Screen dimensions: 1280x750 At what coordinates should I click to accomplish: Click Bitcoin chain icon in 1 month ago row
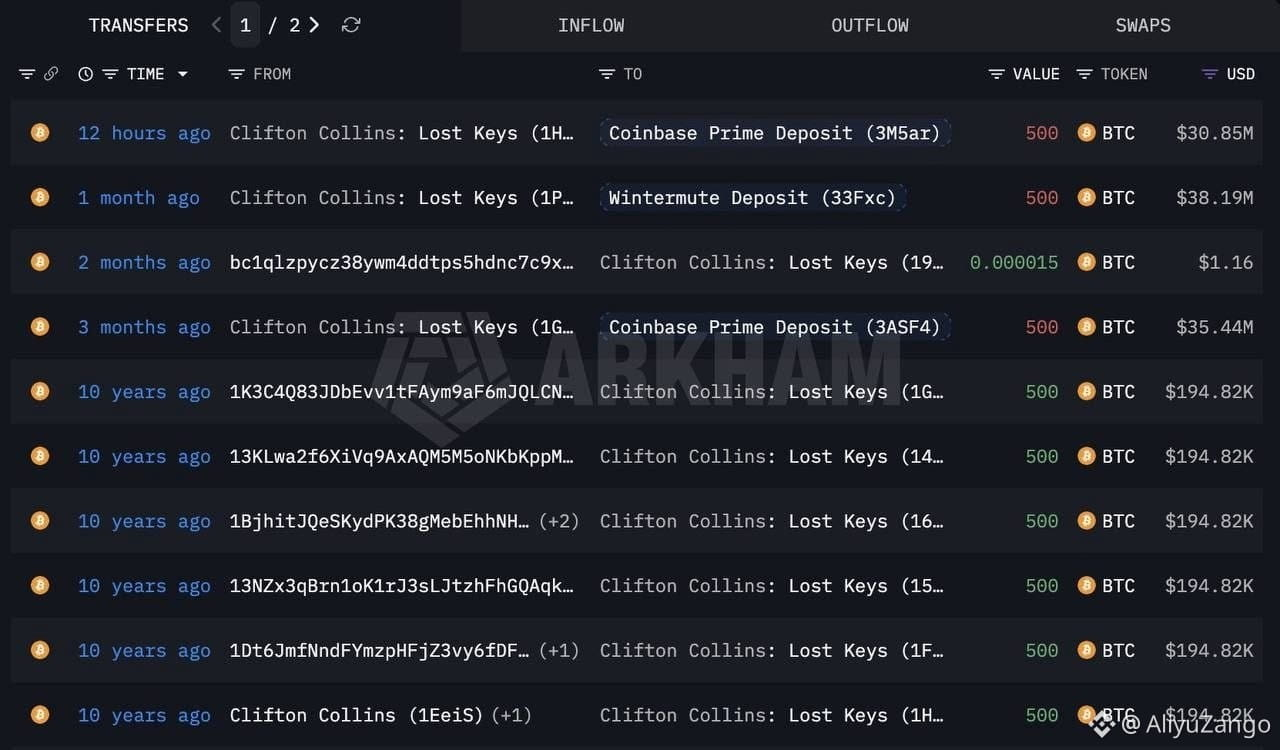coord(40,197)
